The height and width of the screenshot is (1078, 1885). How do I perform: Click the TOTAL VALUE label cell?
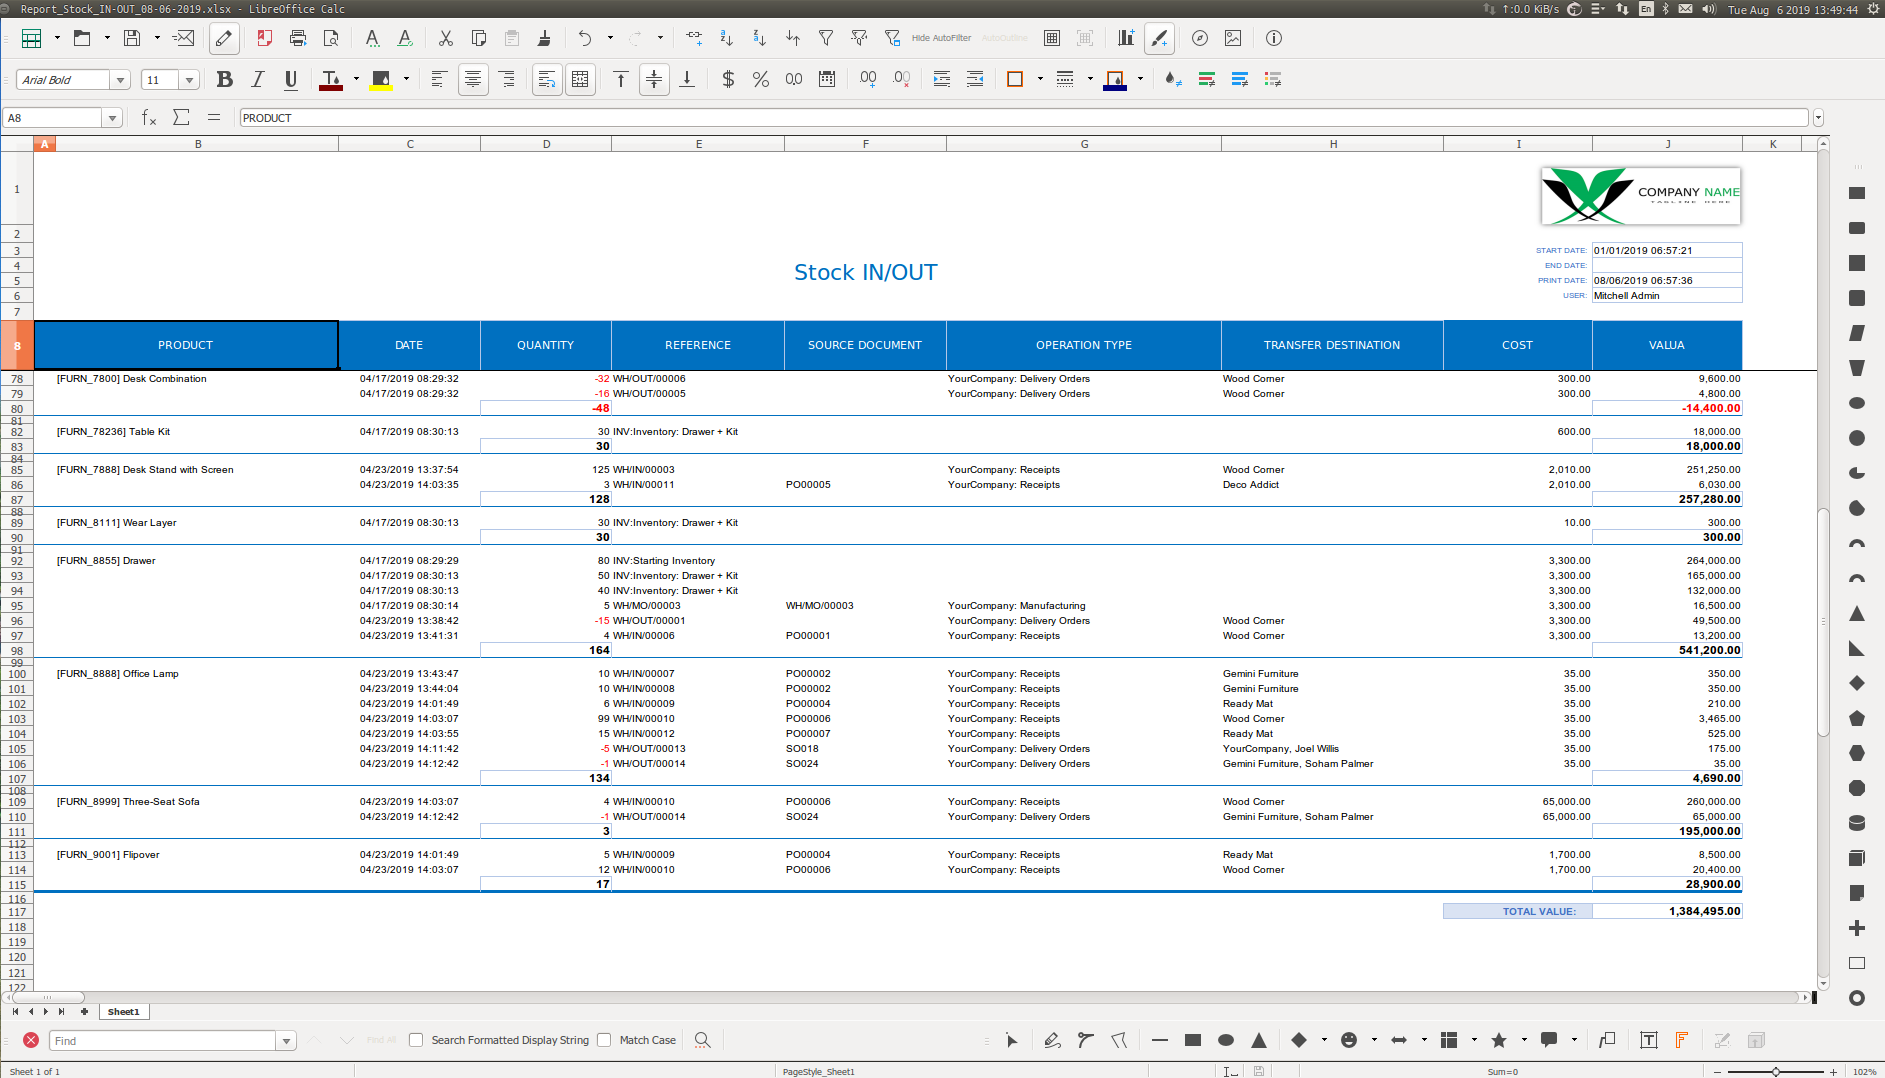[1517, 911]
